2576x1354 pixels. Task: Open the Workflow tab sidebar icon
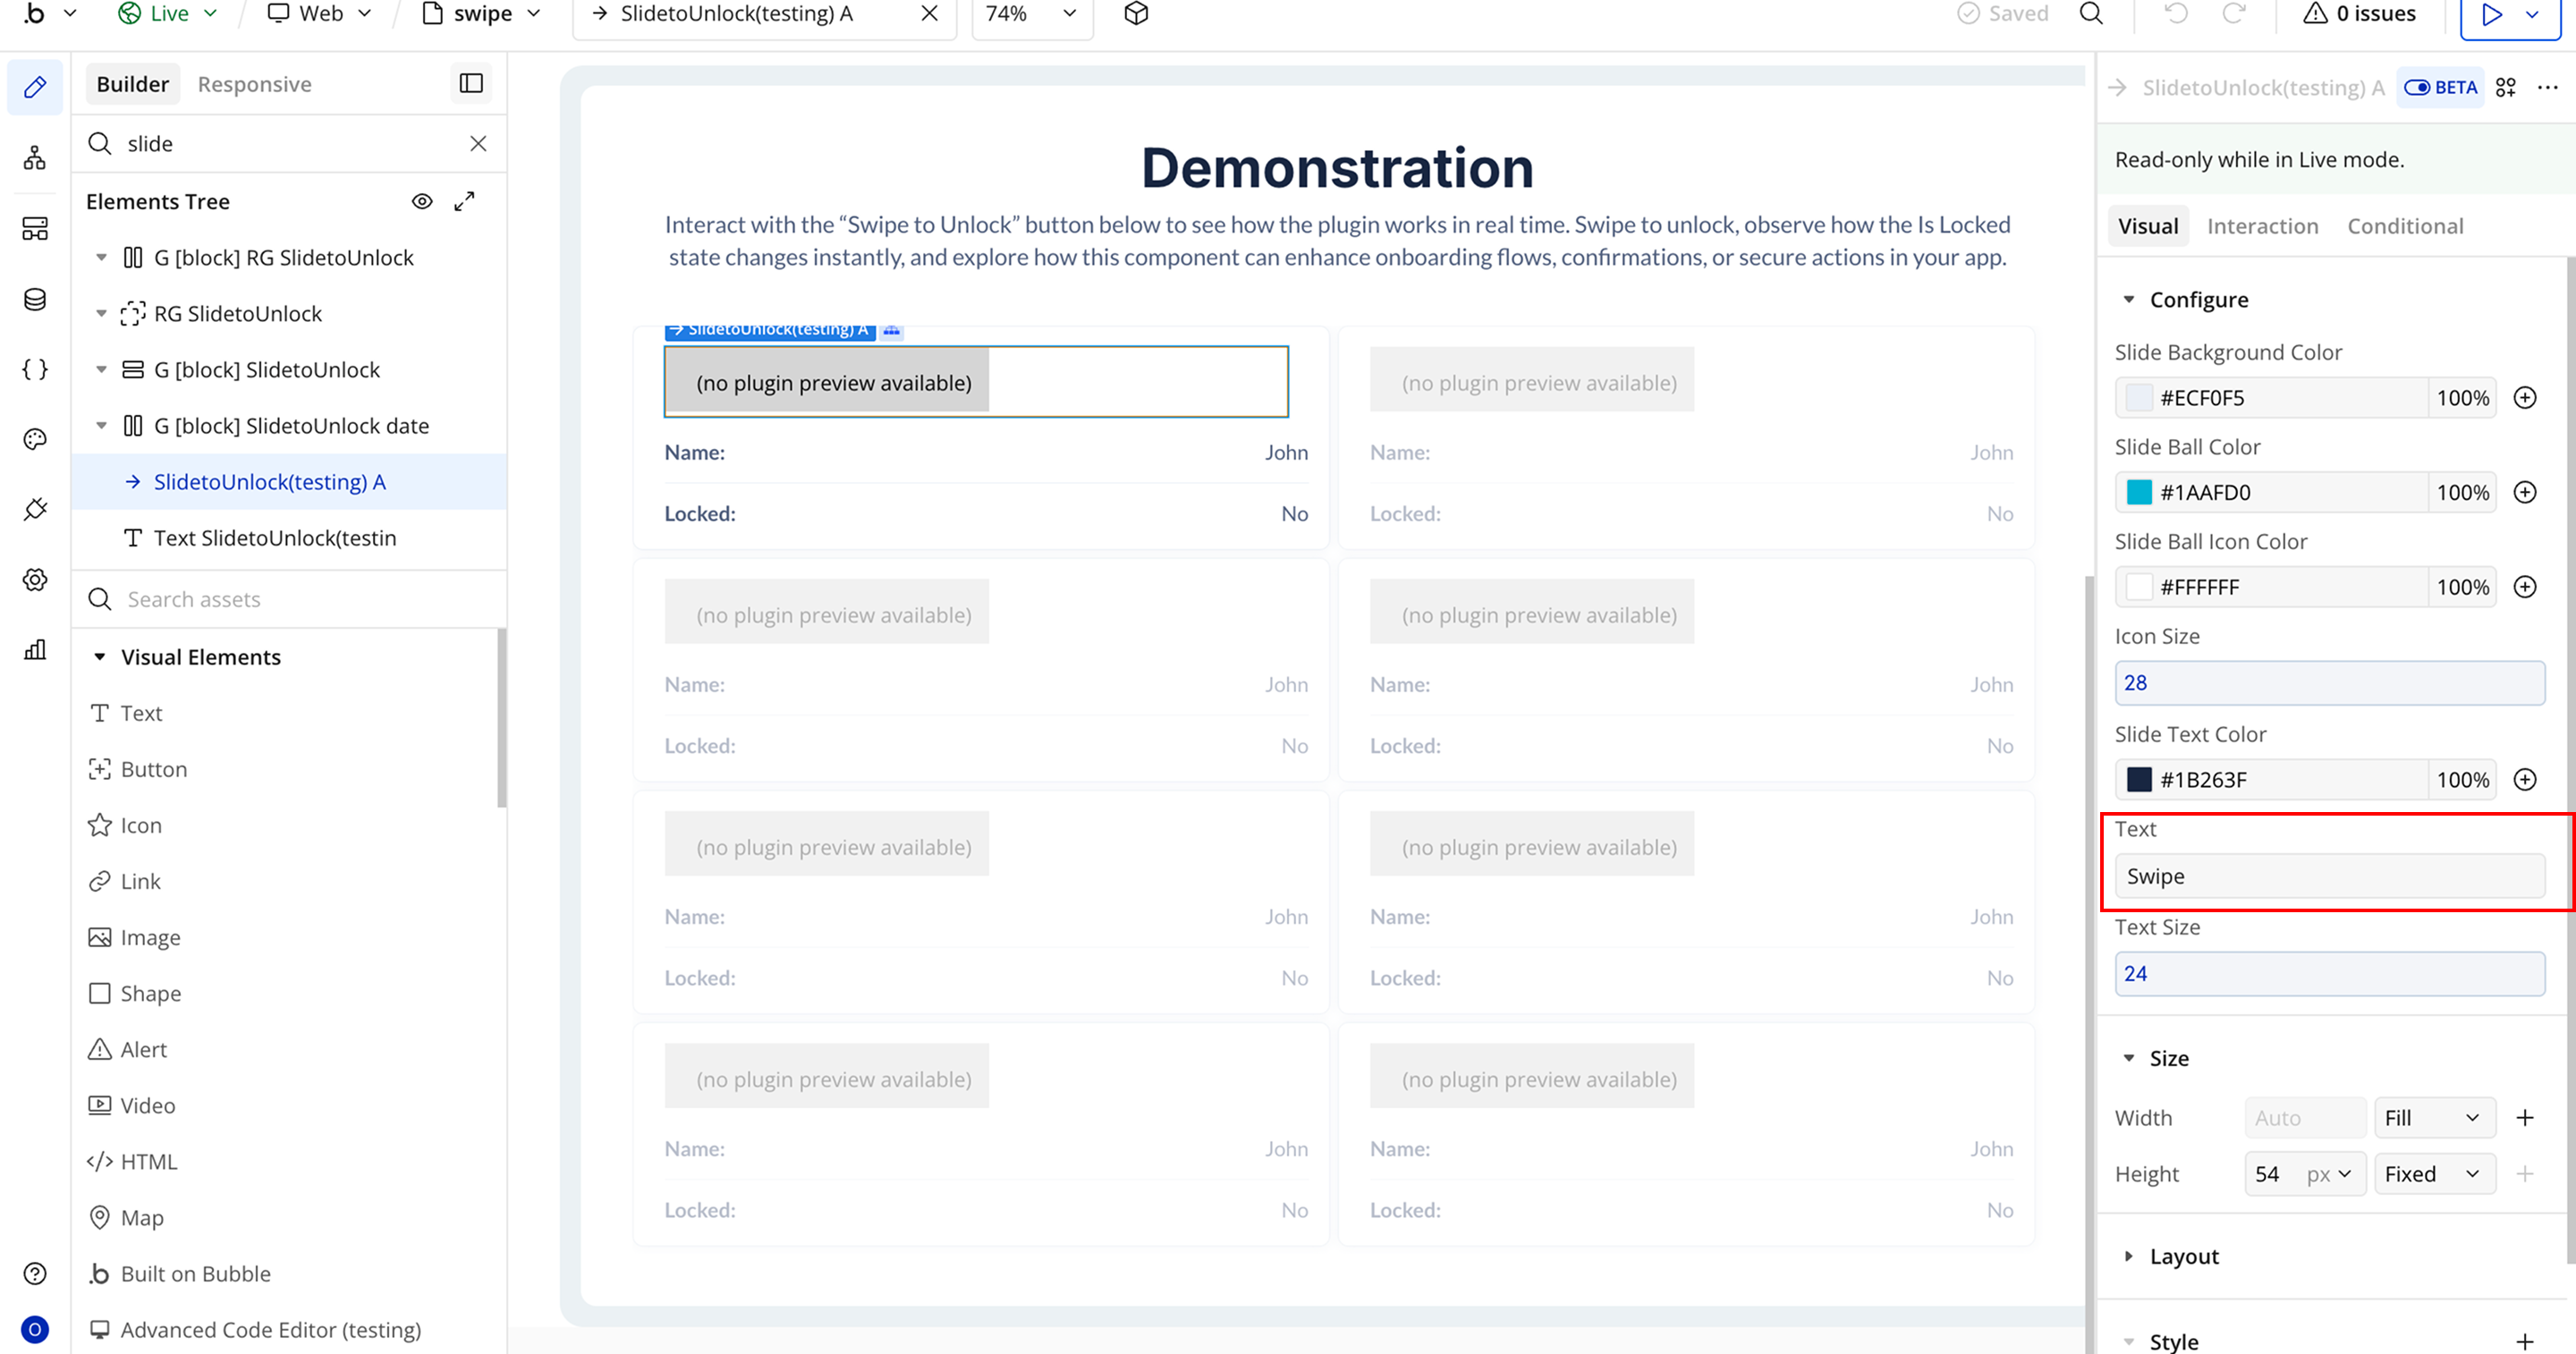(35, 158)
